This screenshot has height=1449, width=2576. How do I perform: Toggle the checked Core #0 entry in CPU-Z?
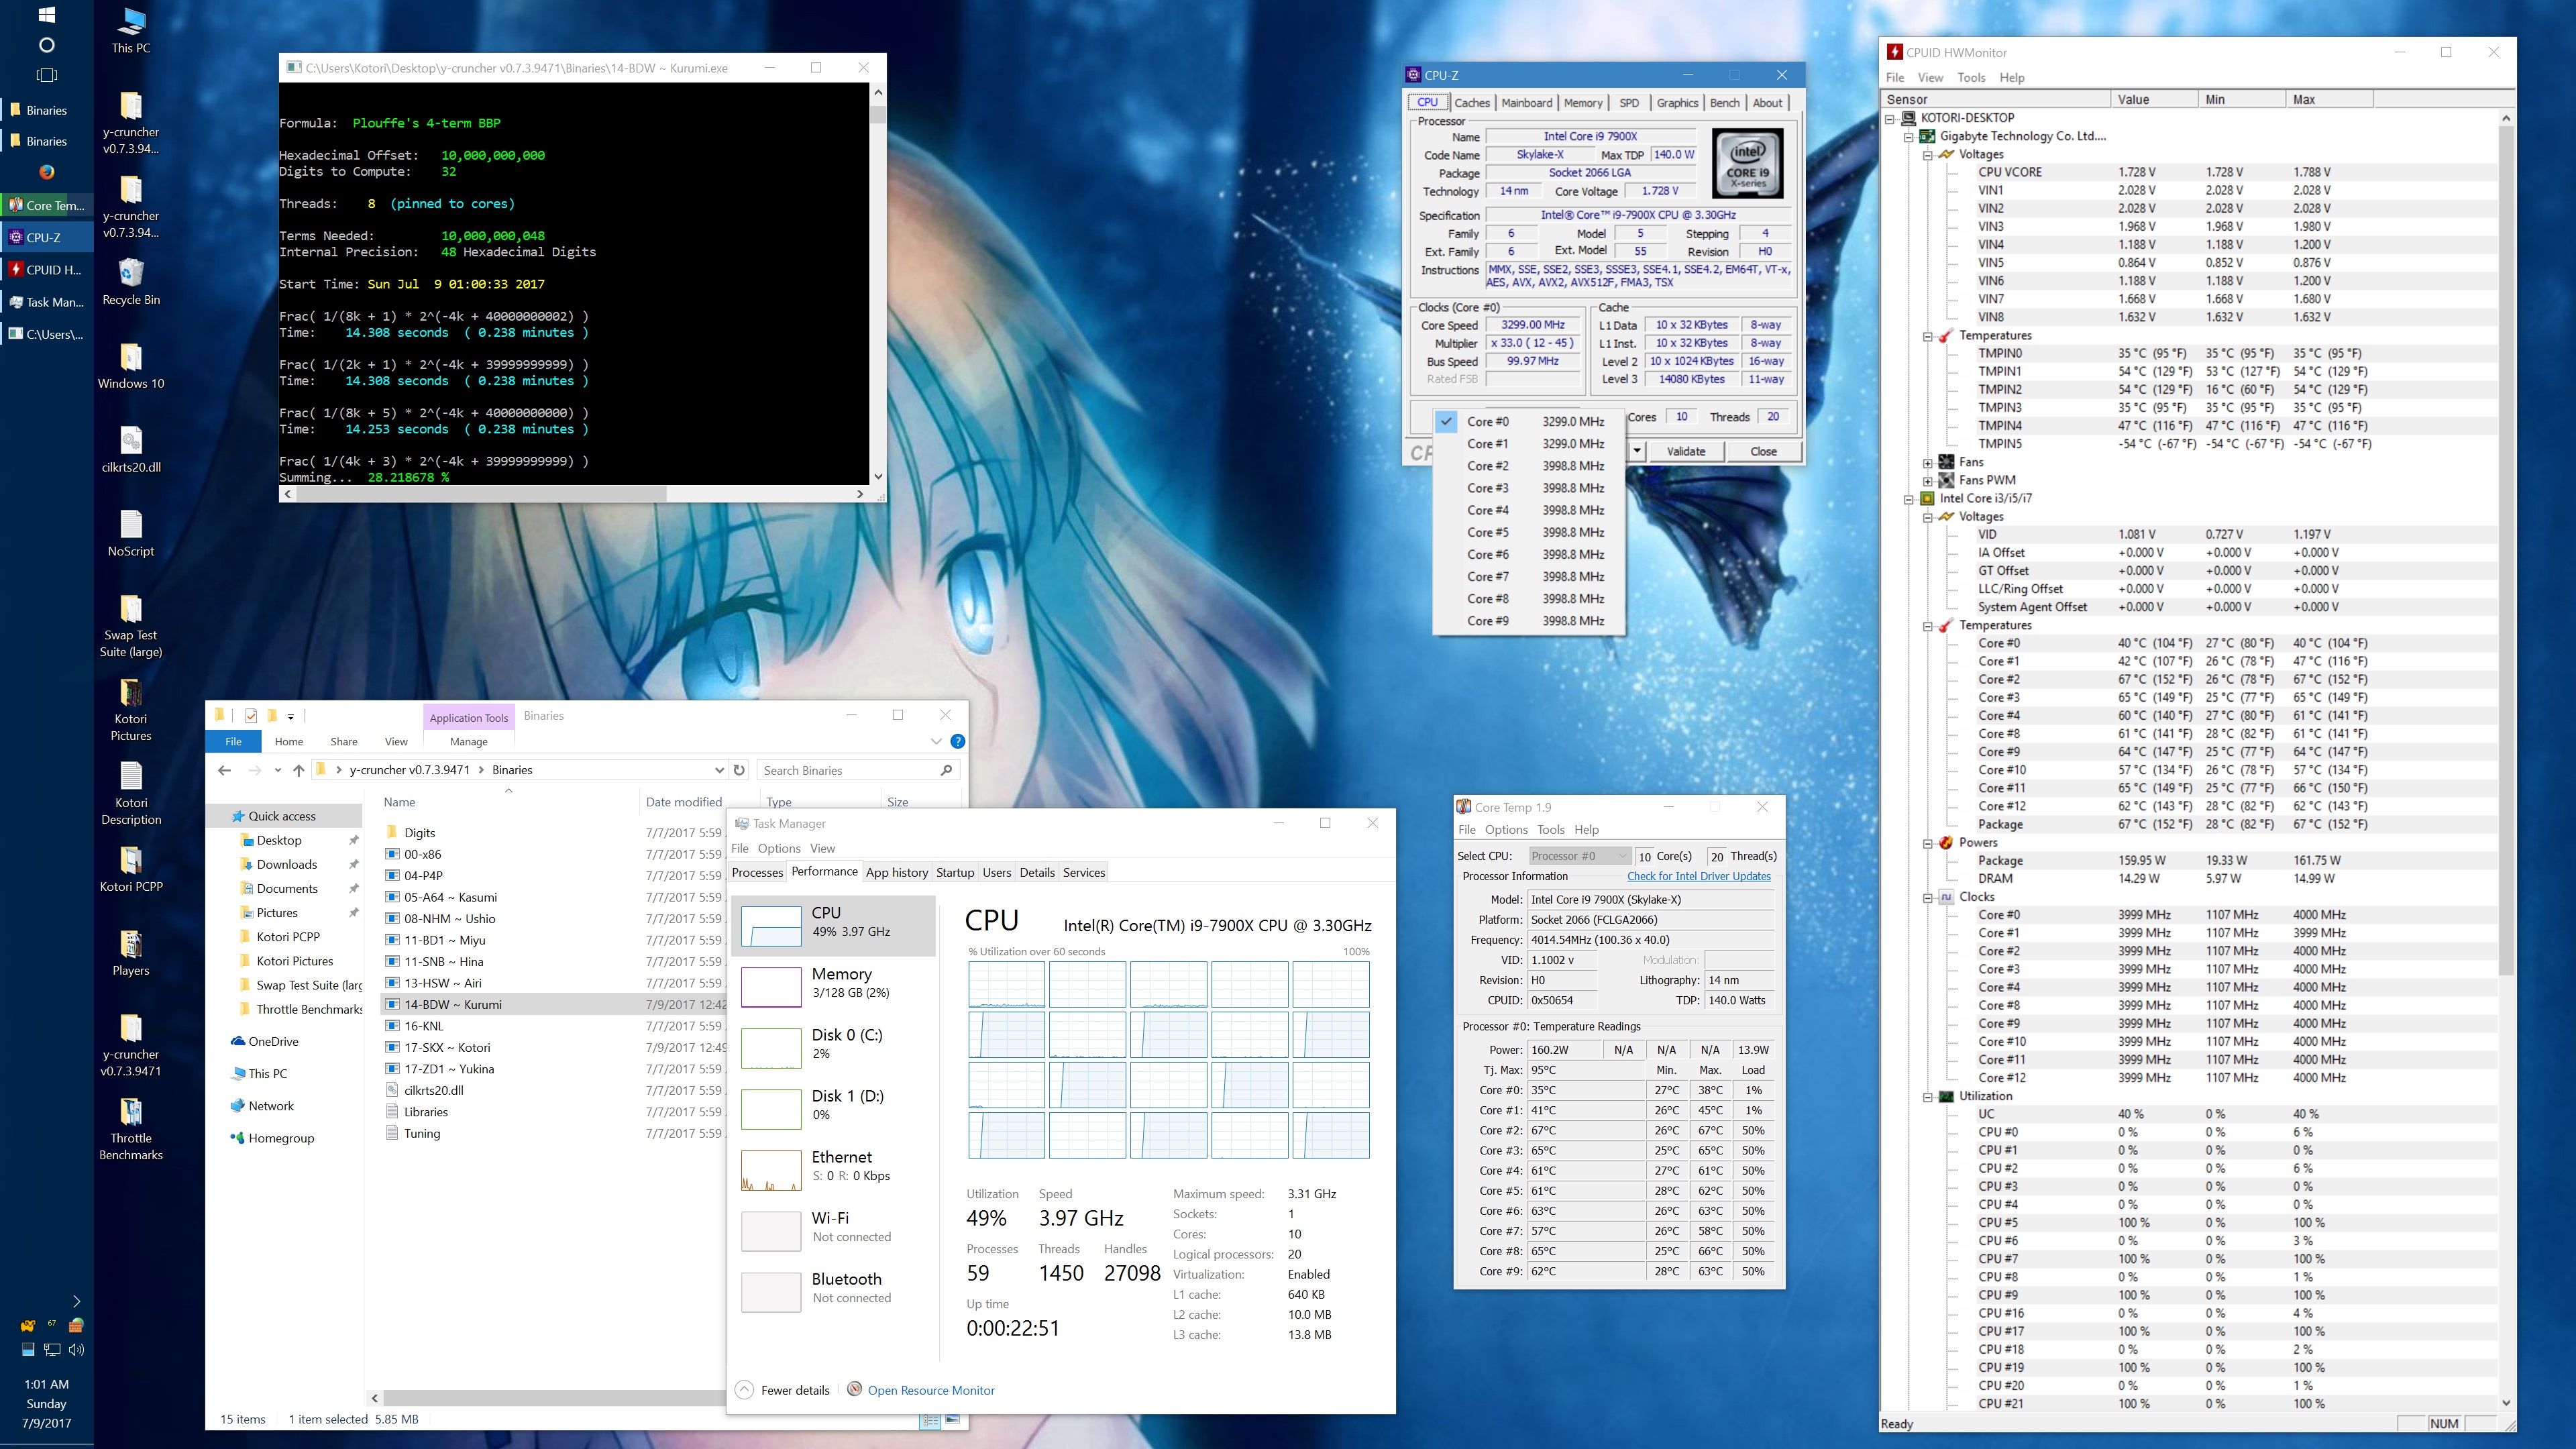1488,422
